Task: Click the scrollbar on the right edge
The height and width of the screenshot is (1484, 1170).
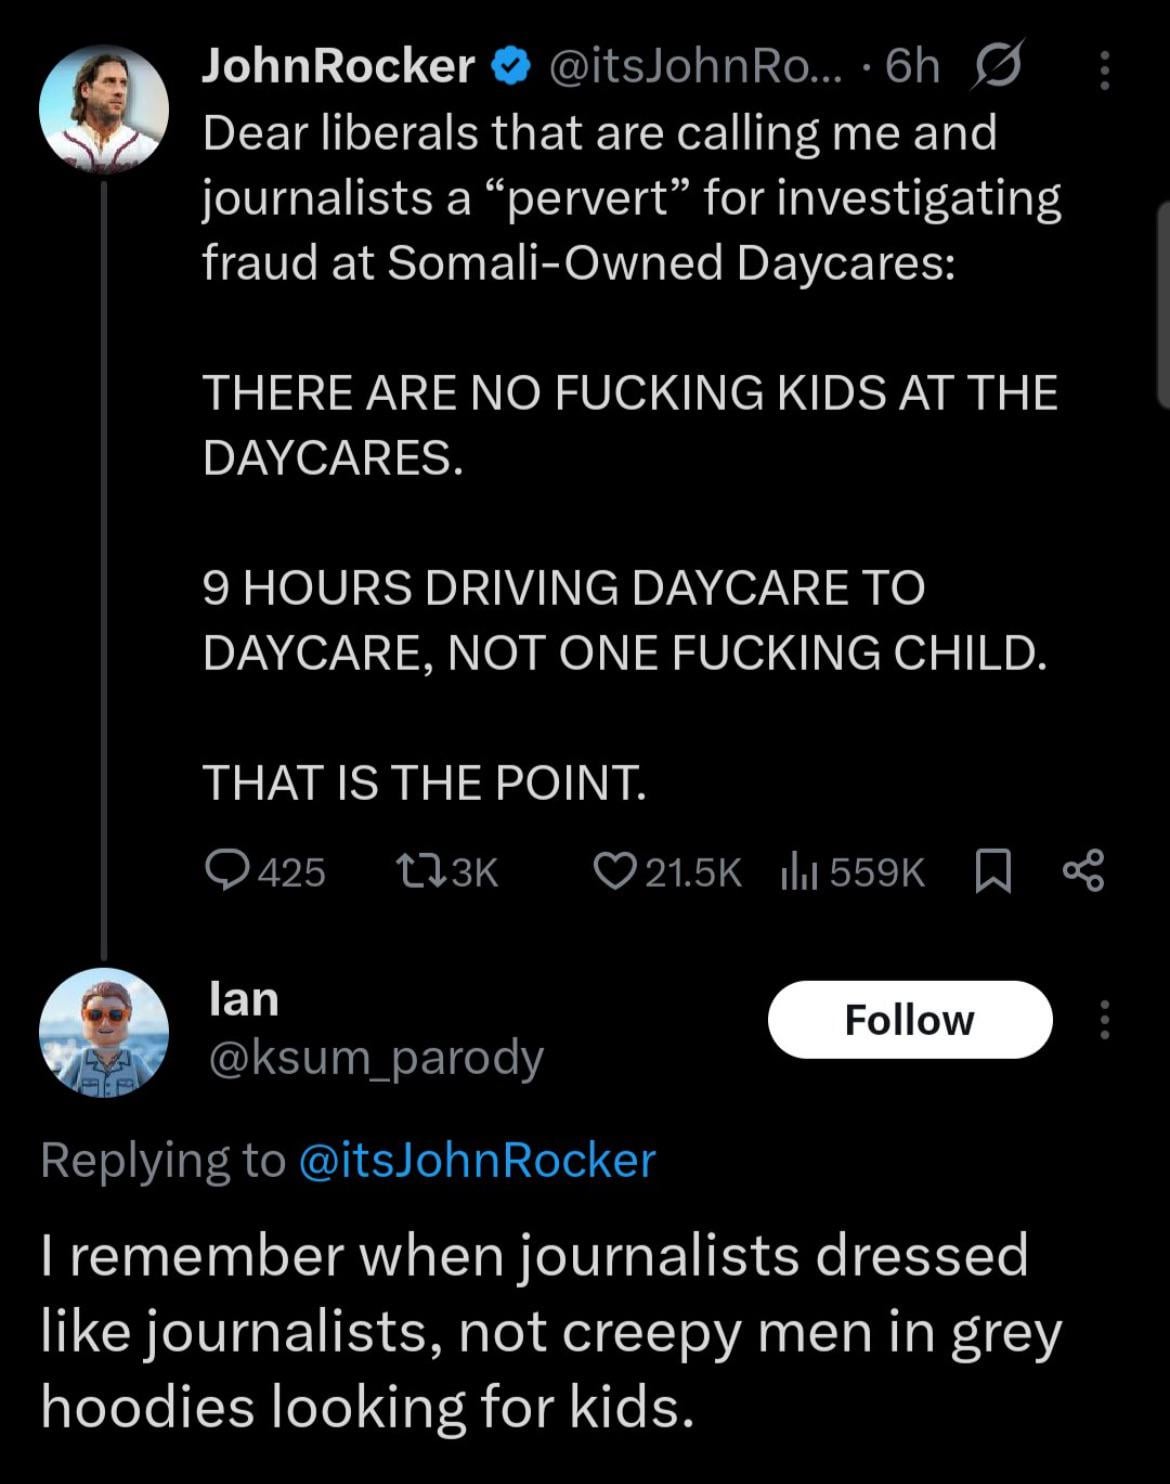Action: [x=1162, y=305]
